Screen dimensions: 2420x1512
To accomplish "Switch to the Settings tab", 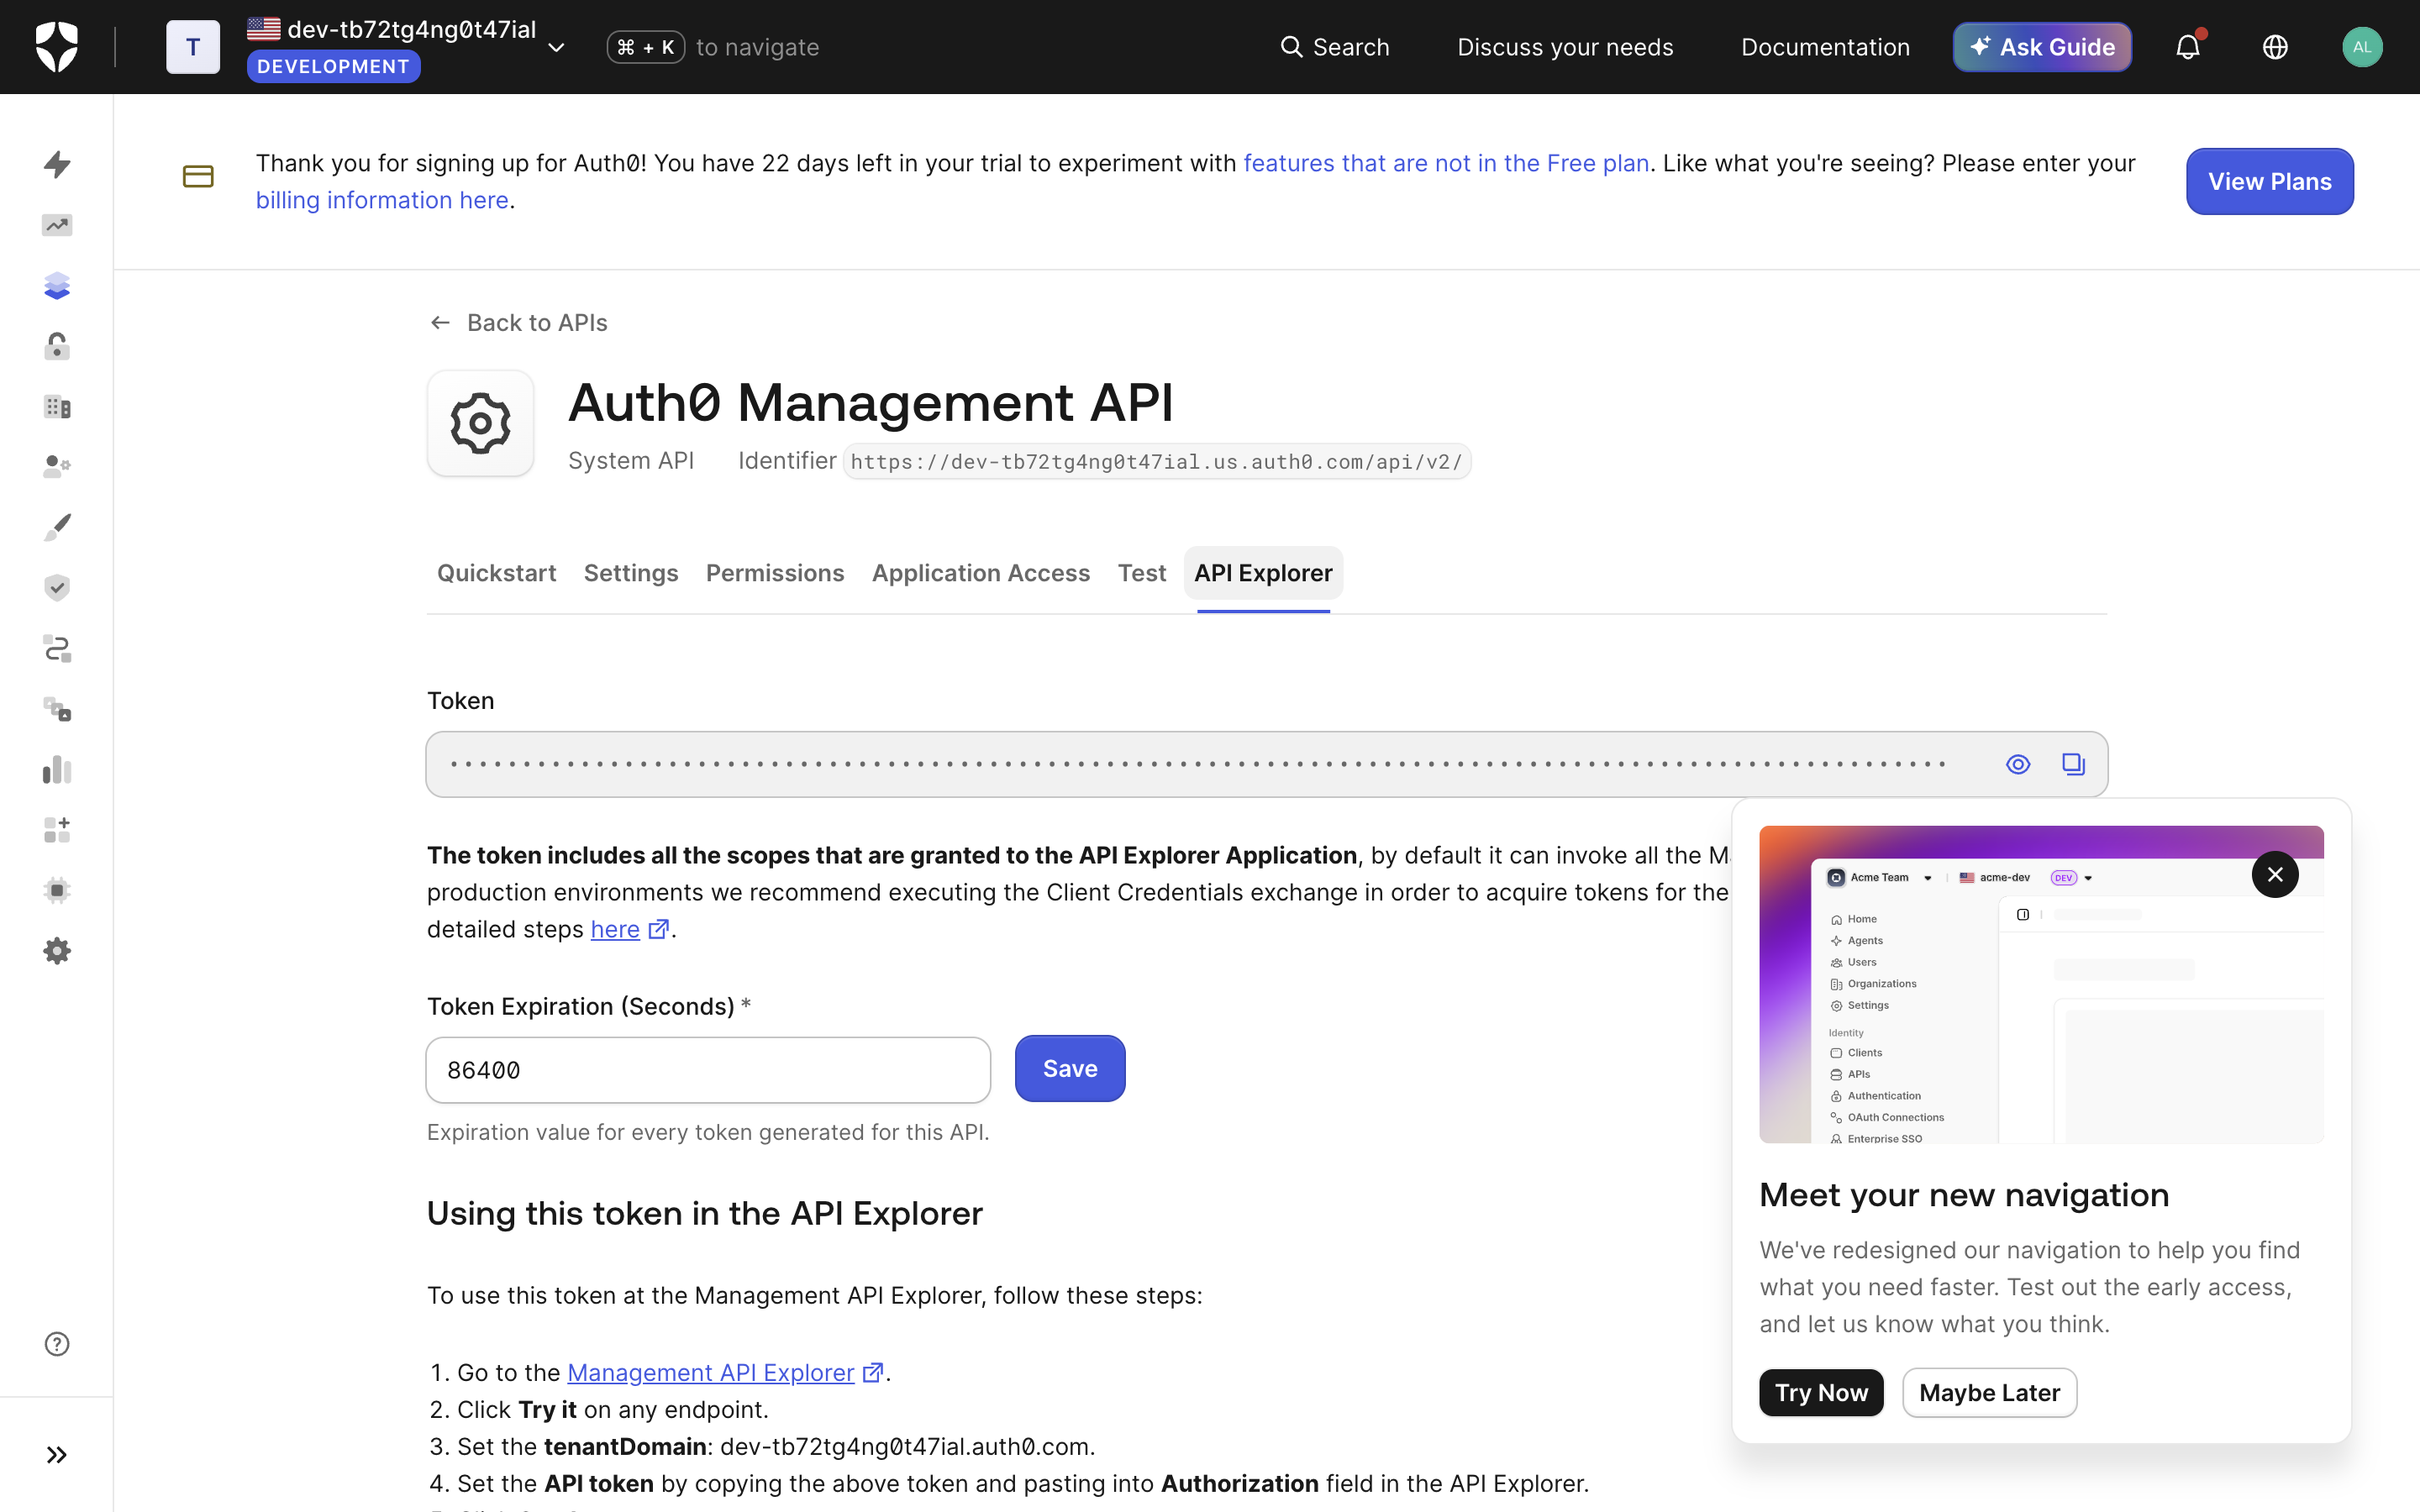I will tap(631, 573).
